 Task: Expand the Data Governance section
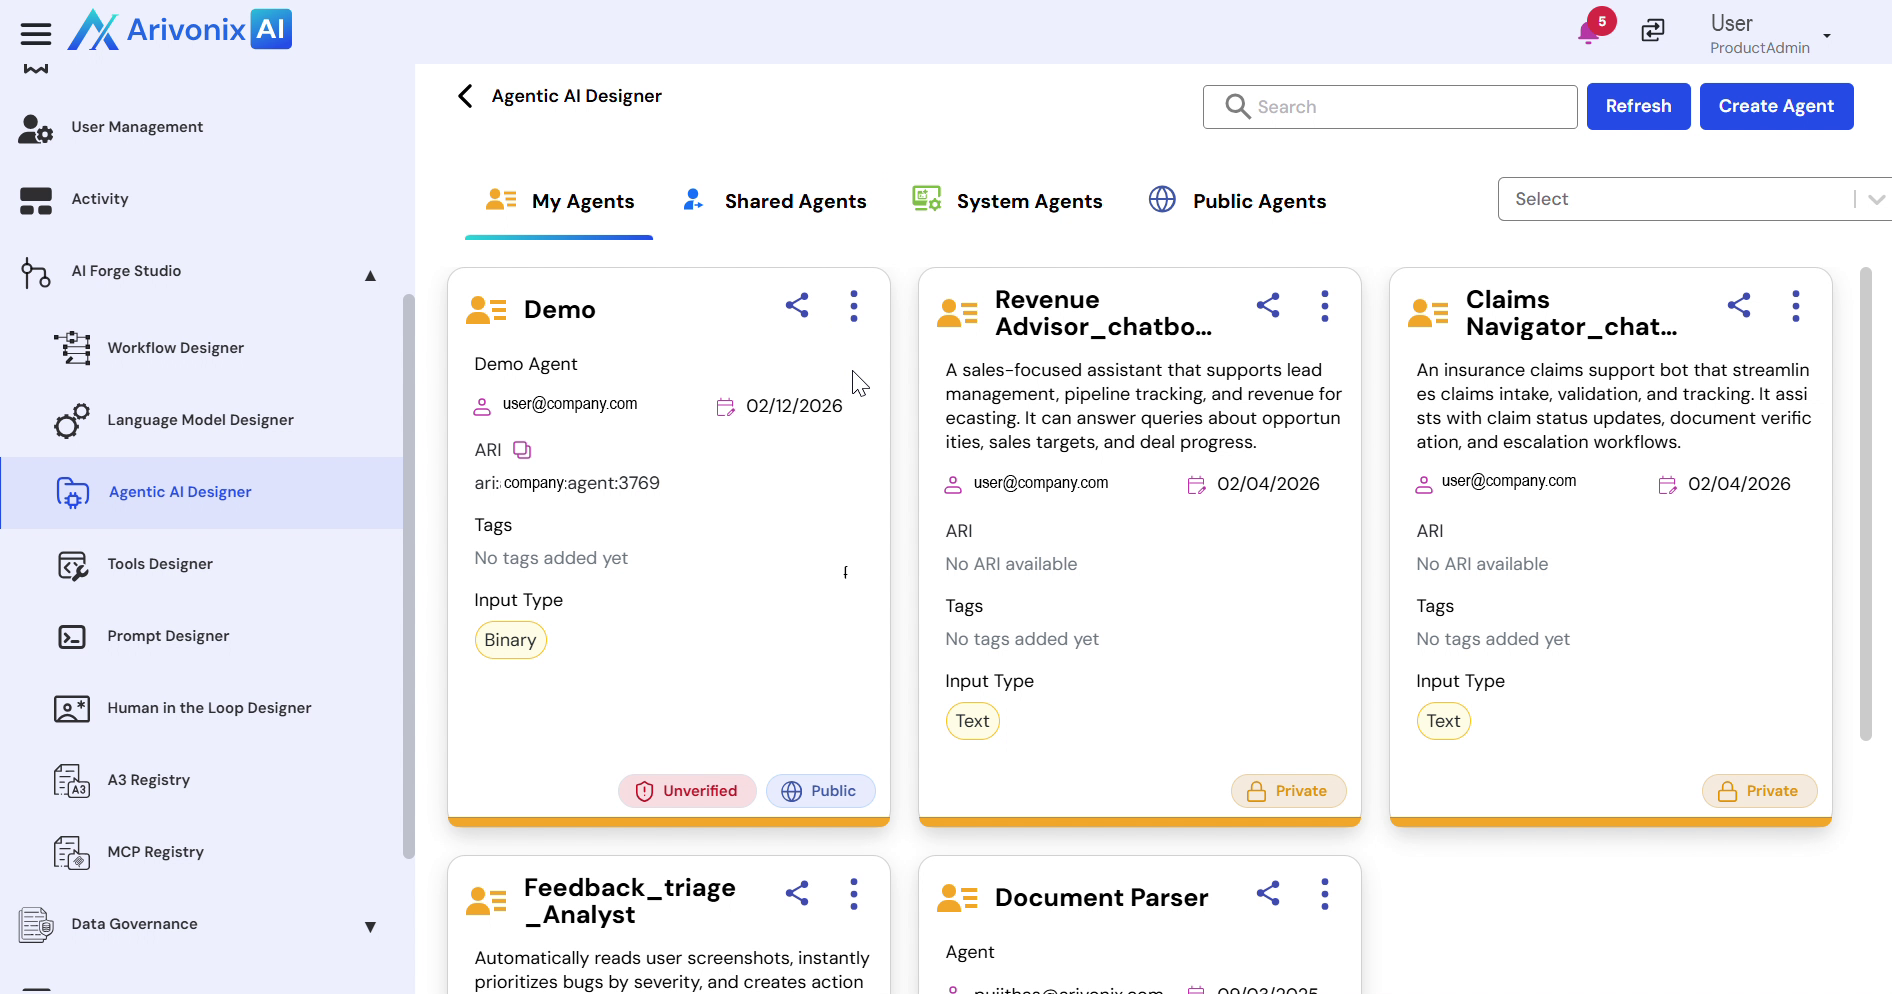pos(370,927)
